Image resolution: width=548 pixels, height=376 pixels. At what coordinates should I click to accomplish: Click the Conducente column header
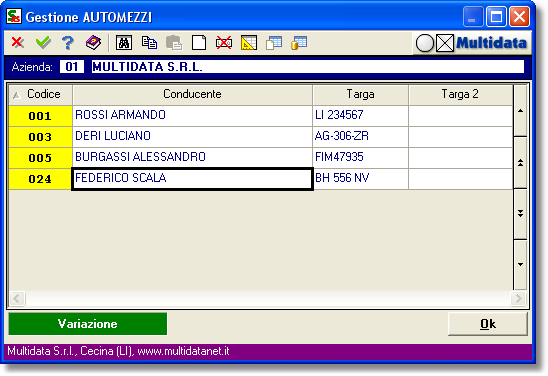(192, 94)
